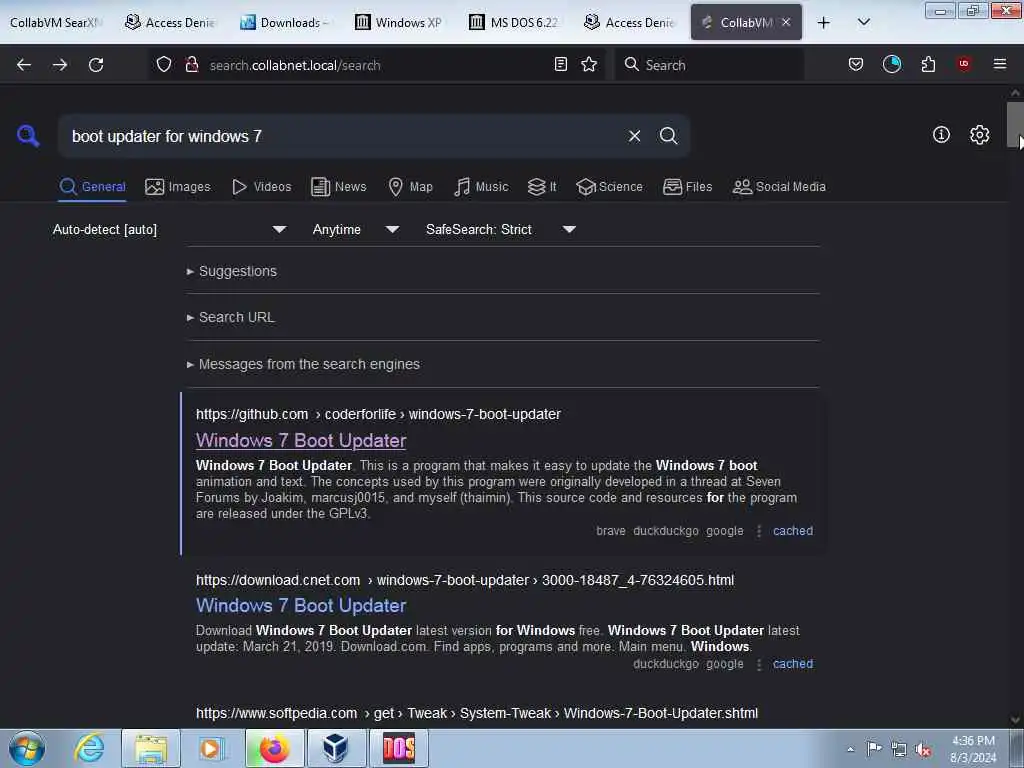Screen dimensions: 1024x768
Task: Open CNET Windows 7 Boot Updater result
Action: click(301, 606)
